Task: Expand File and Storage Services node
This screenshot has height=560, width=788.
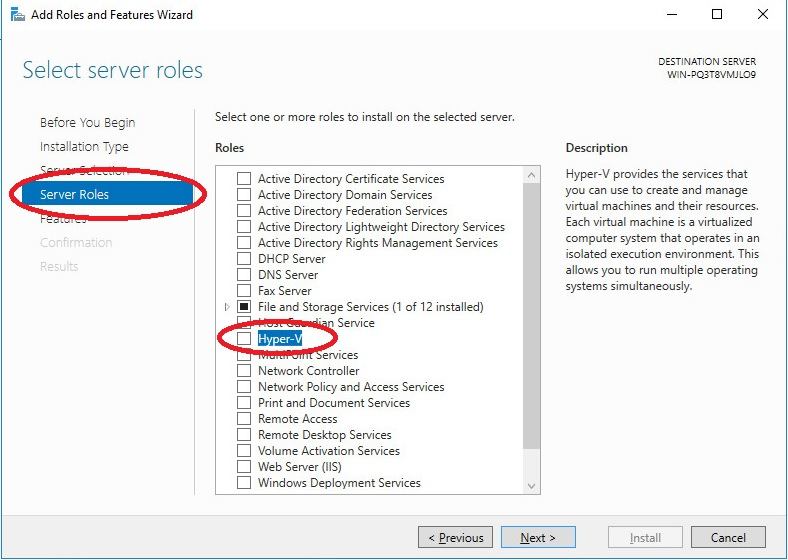Action: (x=227, y=307)
